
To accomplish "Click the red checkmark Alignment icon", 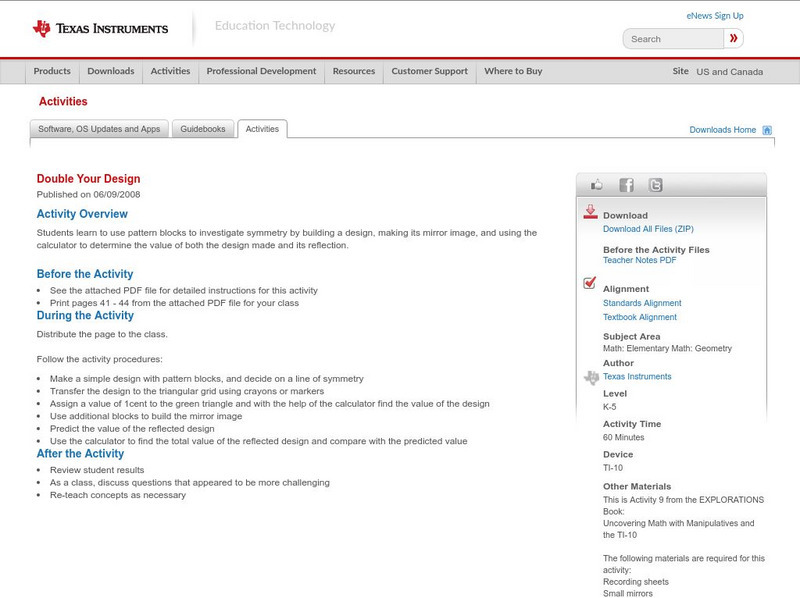I will (x=589, y=283).
